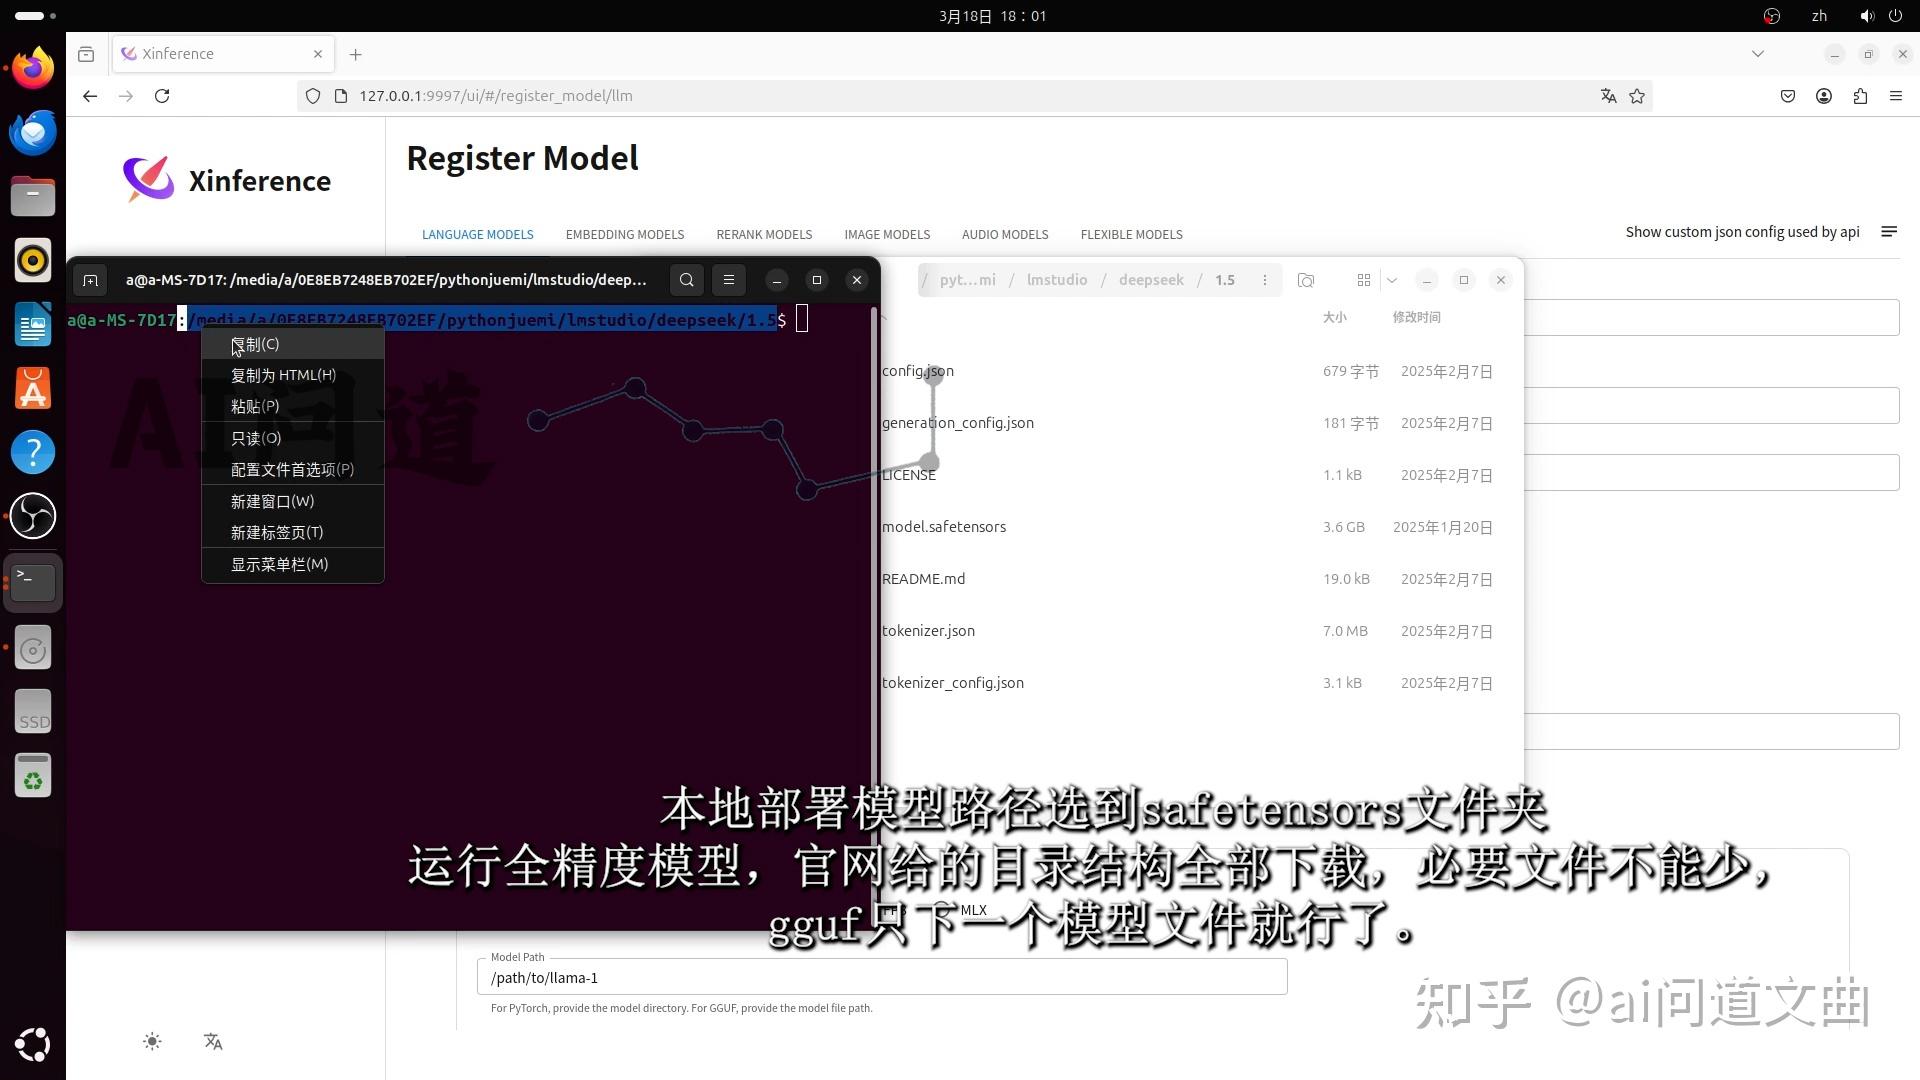Toggle interface language via 文A icon

[x=213, y=1042]
